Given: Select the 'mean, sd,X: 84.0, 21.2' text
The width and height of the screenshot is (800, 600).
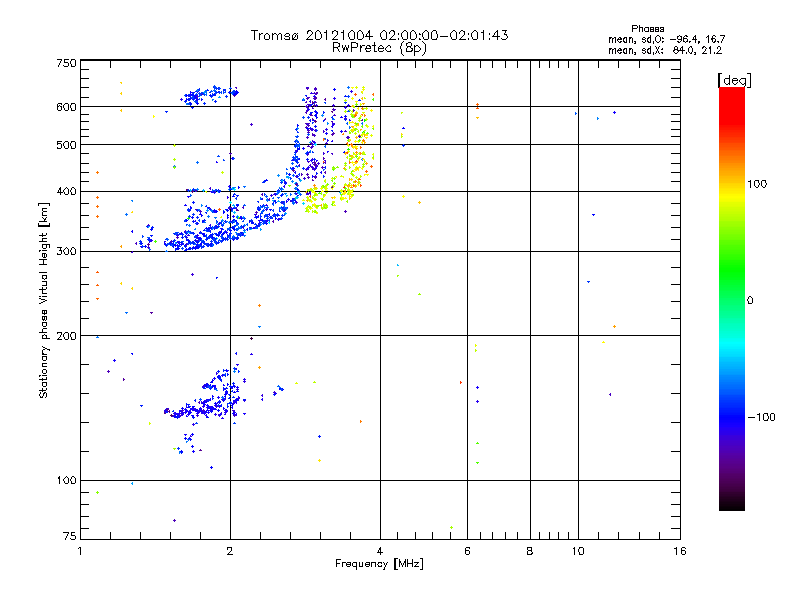Looking at the screenshot, I should tap(665, 51).
